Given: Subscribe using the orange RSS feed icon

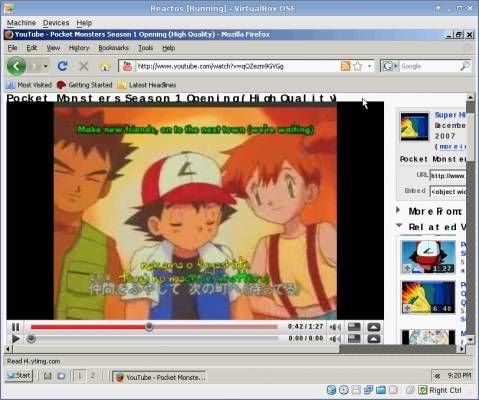Looking at the screenshot, I should click(345, 66).
